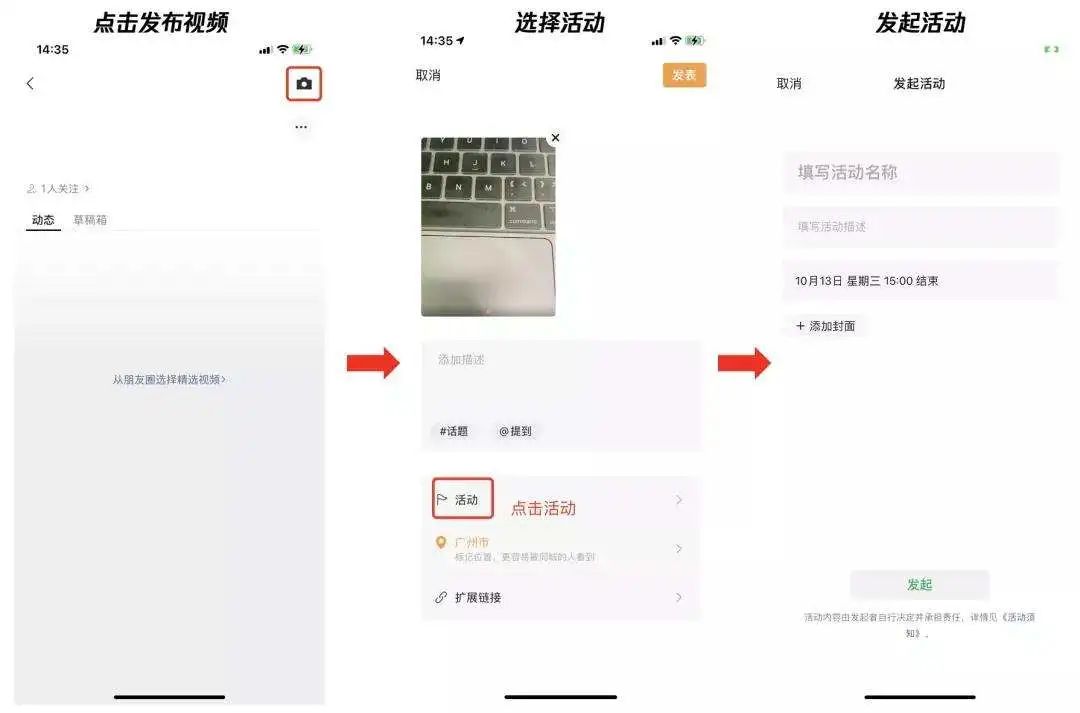Remove the keyboard video thumbnail with X
Image resolution: width=1080 pixels, height=713 pixels.
pyautogui.click(x=555, y=138)
